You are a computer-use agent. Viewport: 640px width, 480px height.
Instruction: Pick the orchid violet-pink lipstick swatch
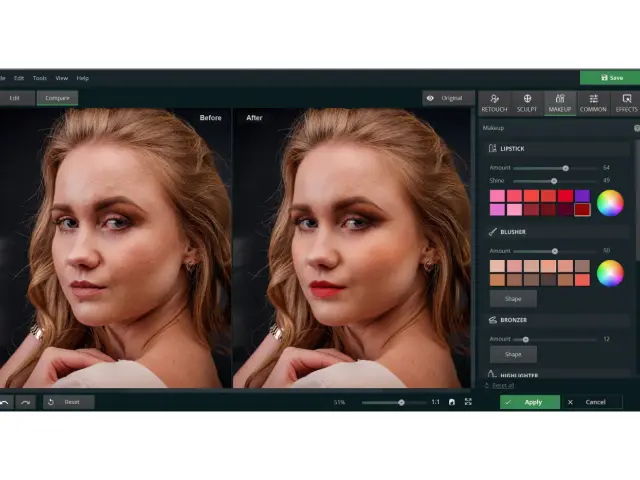[498, 209]
